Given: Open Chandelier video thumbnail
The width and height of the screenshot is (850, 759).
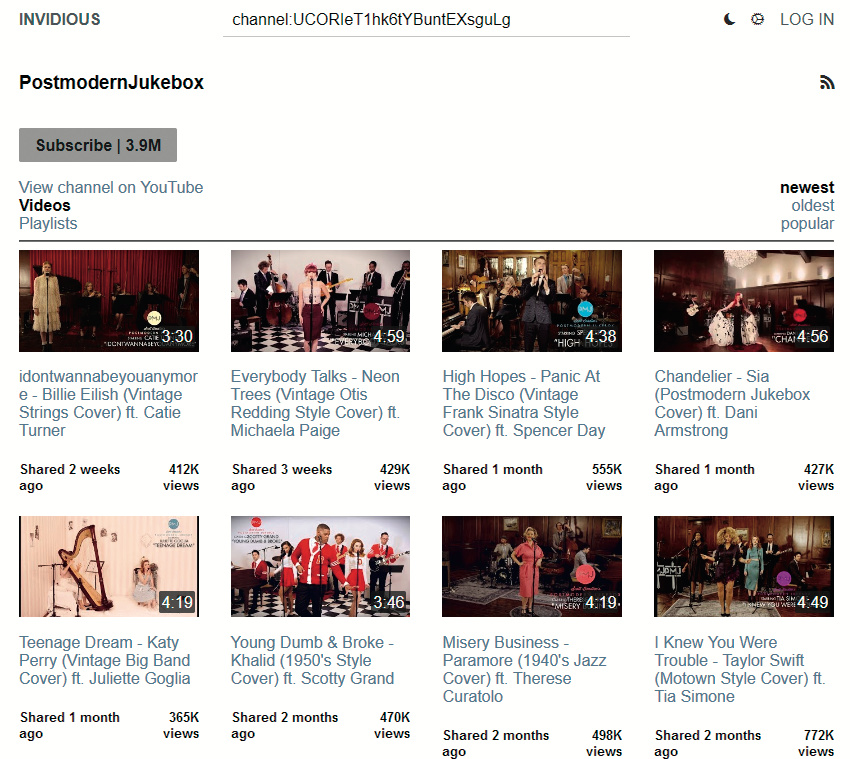Looking at the screenshot, I should tap(744, 301).
